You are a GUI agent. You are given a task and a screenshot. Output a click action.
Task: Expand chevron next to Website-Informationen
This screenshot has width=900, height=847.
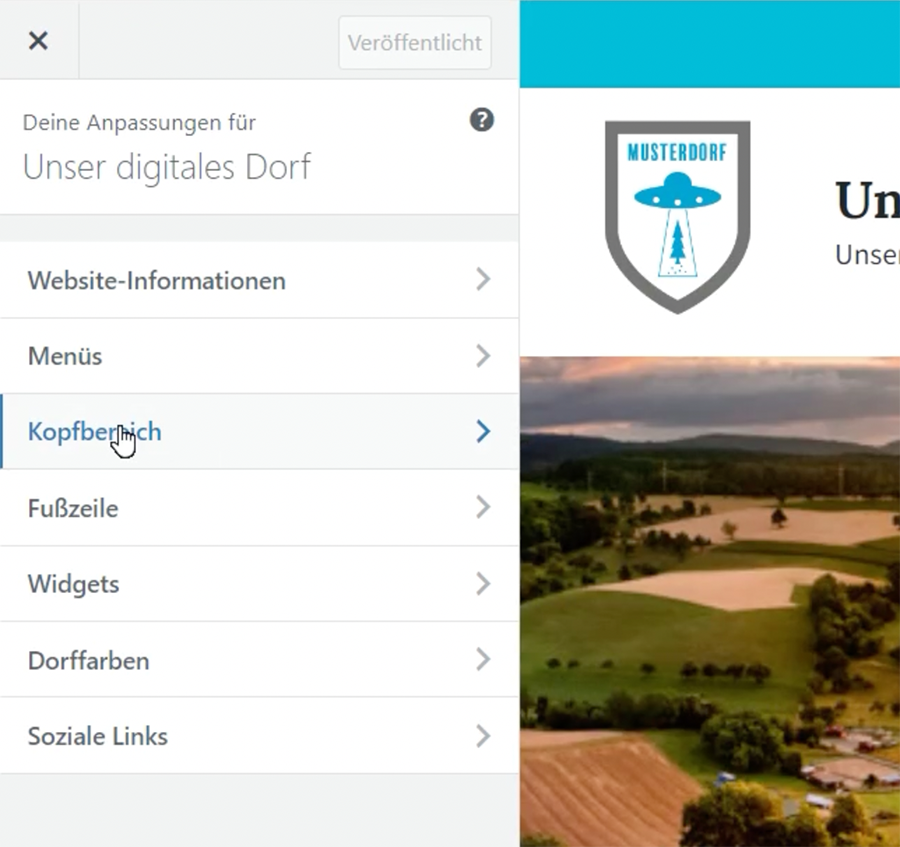pos(483,280)
